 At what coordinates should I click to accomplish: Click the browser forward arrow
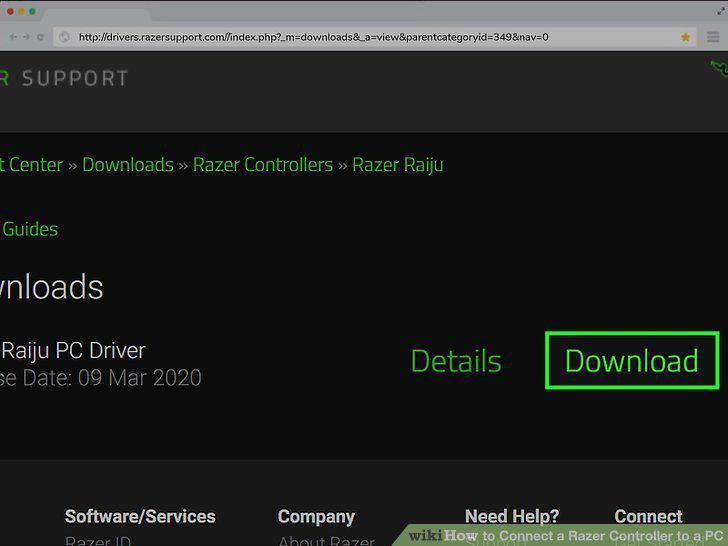coord(26,37)
